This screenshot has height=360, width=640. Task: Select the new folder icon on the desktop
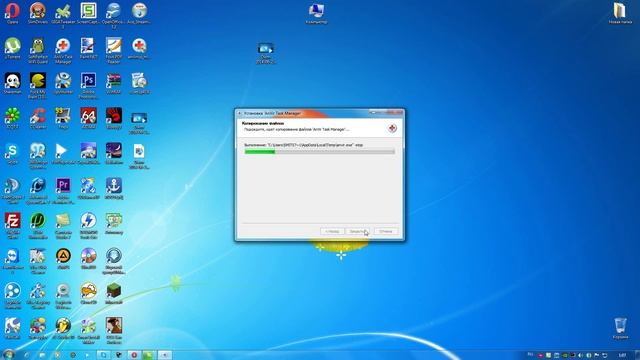click(x=620, y=13)
